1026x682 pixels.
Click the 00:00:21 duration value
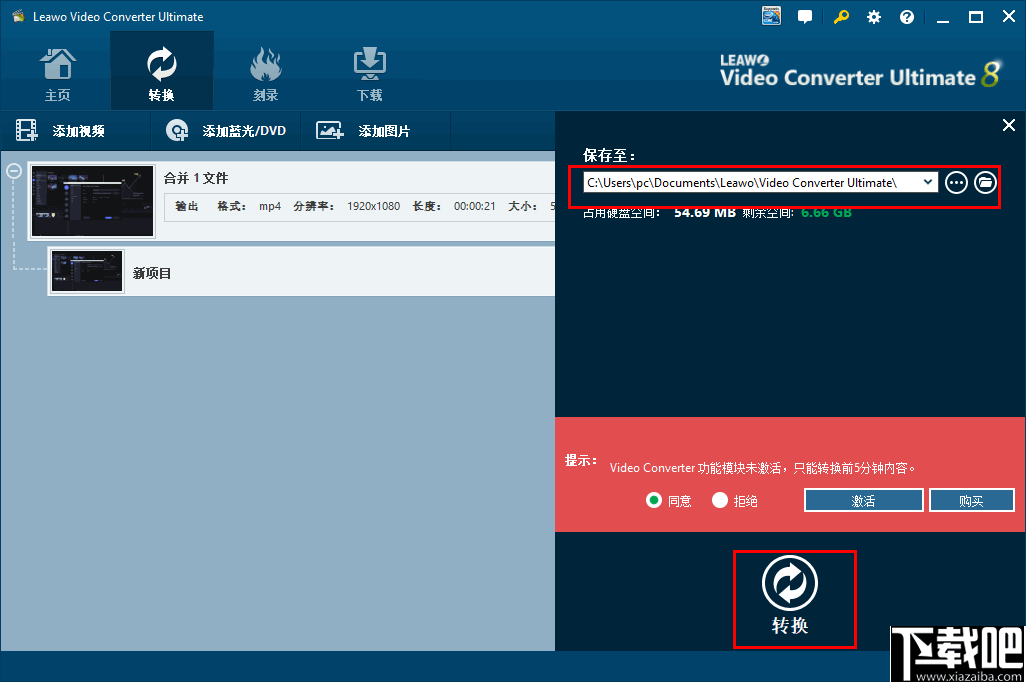tap(474, 206)
